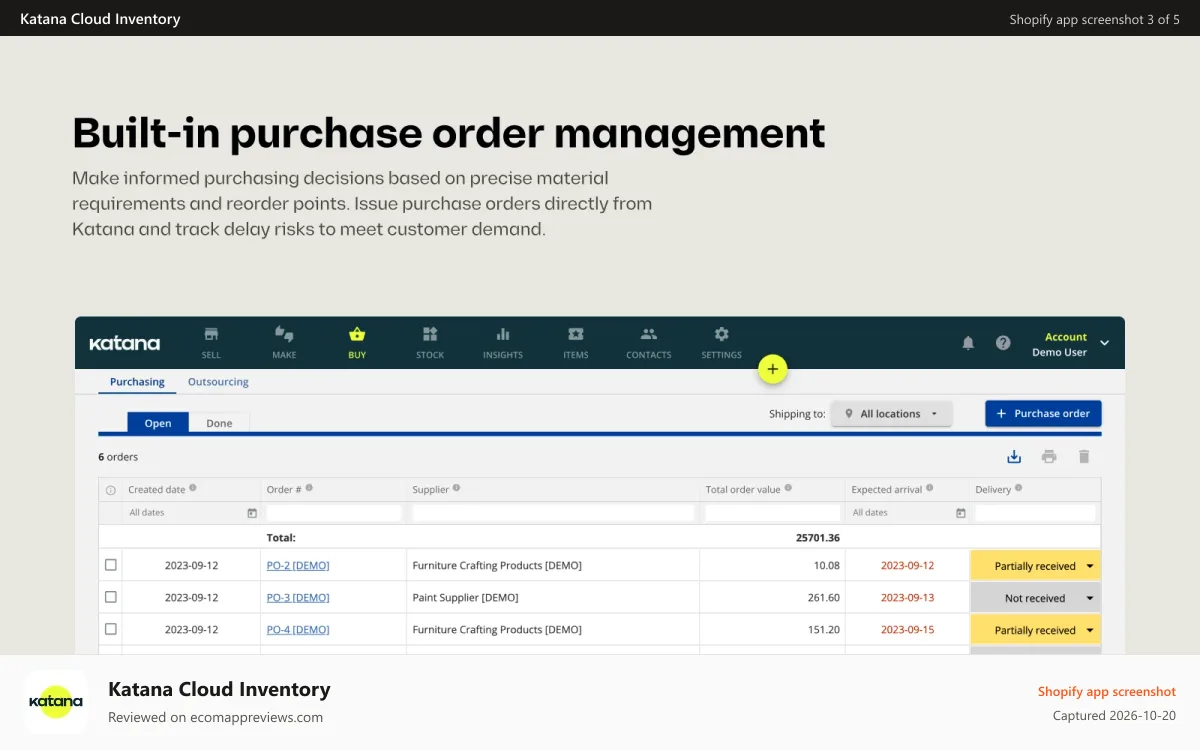Viewport: 1200px width, 750px height.
Task: Print the selected orders
Action: click(1049, 457)
